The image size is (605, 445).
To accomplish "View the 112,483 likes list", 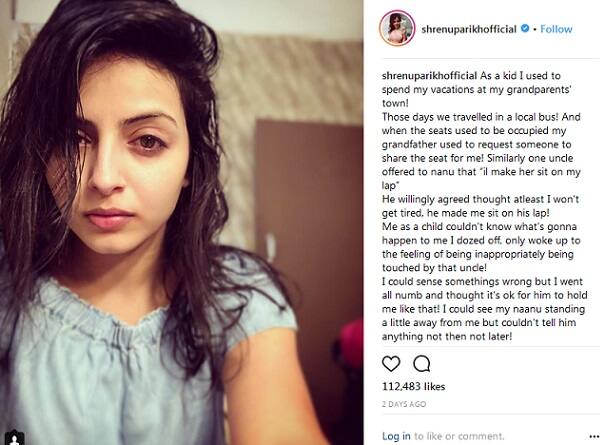I will click(x=413, y=386).
